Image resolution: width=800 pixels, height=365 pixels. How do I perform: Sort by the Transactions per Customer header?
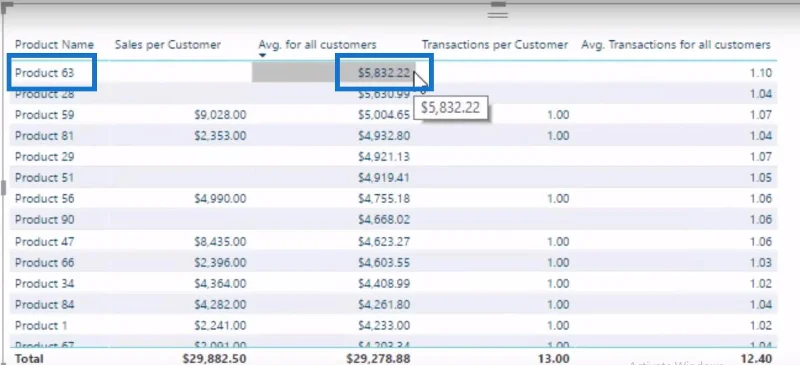(x=494, y=44)
